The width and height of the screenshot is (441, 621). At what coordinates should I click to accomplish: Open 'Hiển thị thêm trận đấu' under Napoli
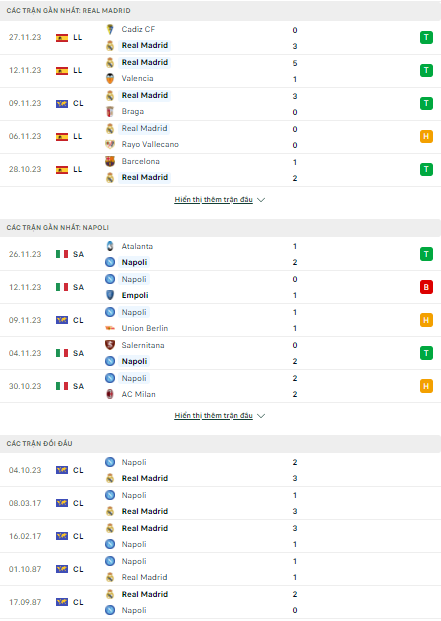213,415
